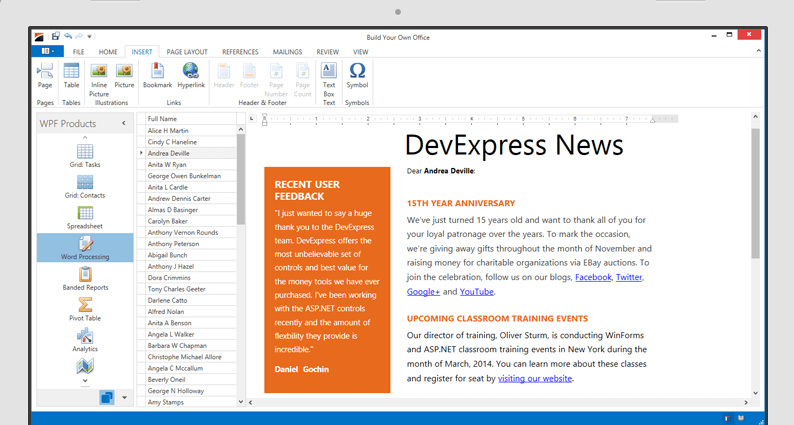794x425 pixels.
Task: Select the Word Processing demo
Action: tap(85, 248)
